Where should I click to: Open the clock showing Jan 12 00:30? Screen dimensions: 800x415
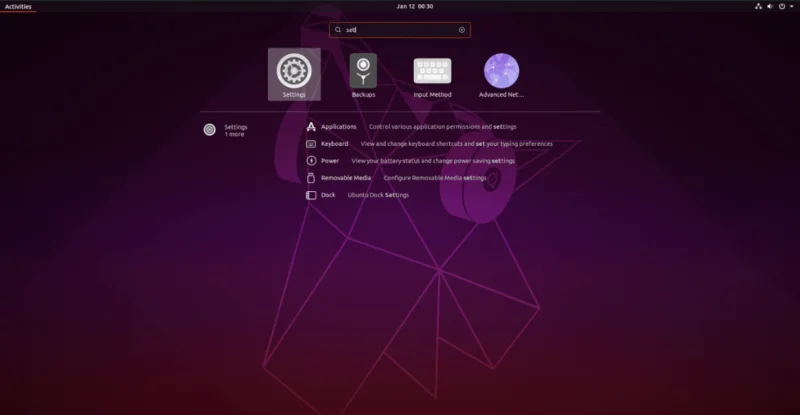tap(415, 6)
